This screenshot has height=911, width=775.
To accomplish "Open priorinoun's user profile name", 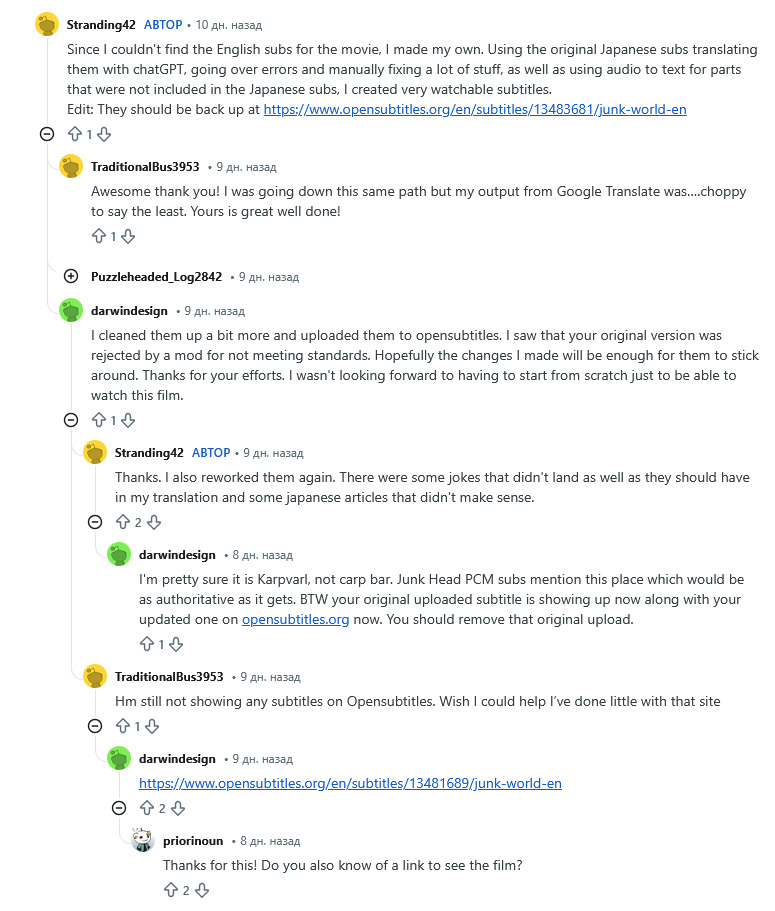I will [193, 841].
